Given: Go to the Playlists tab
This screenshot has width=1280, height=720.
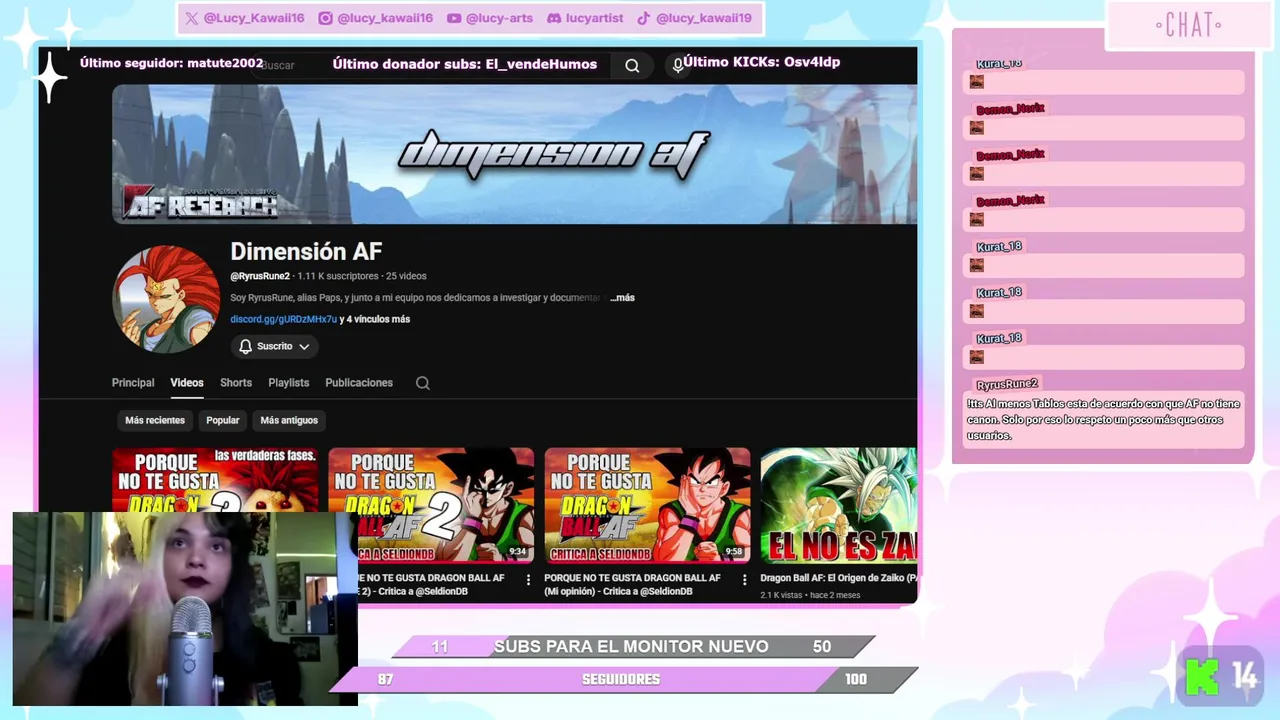Looking at the screenshot, I should (289, 383).
